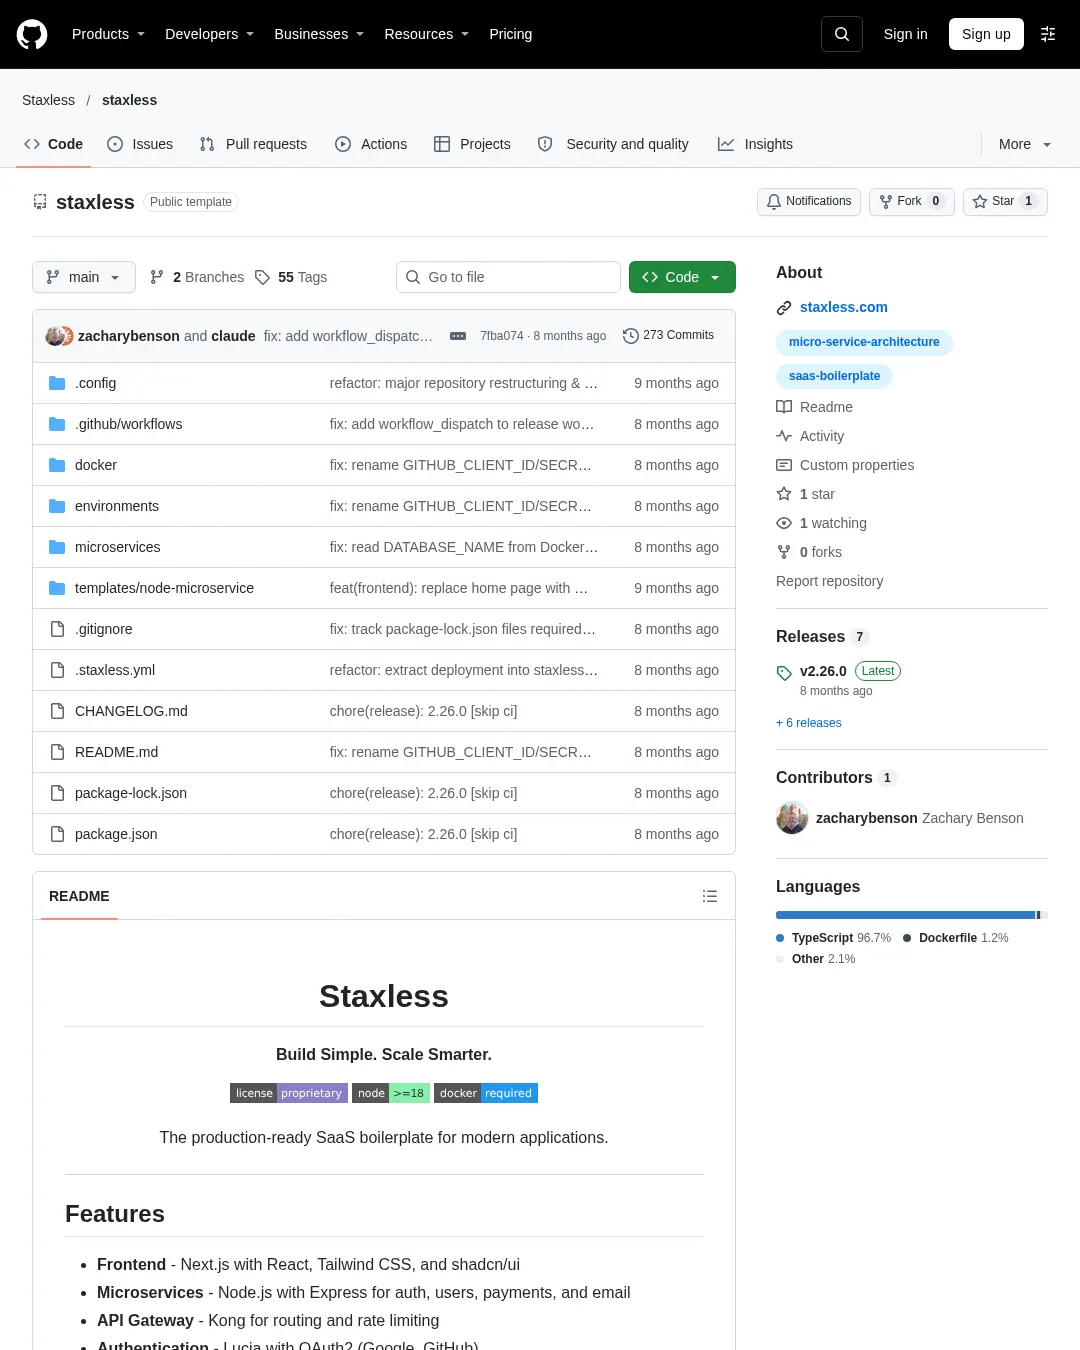Open the .staxless.yml file
Screen dimensions: 1080x1350
(x=115, y=670)
